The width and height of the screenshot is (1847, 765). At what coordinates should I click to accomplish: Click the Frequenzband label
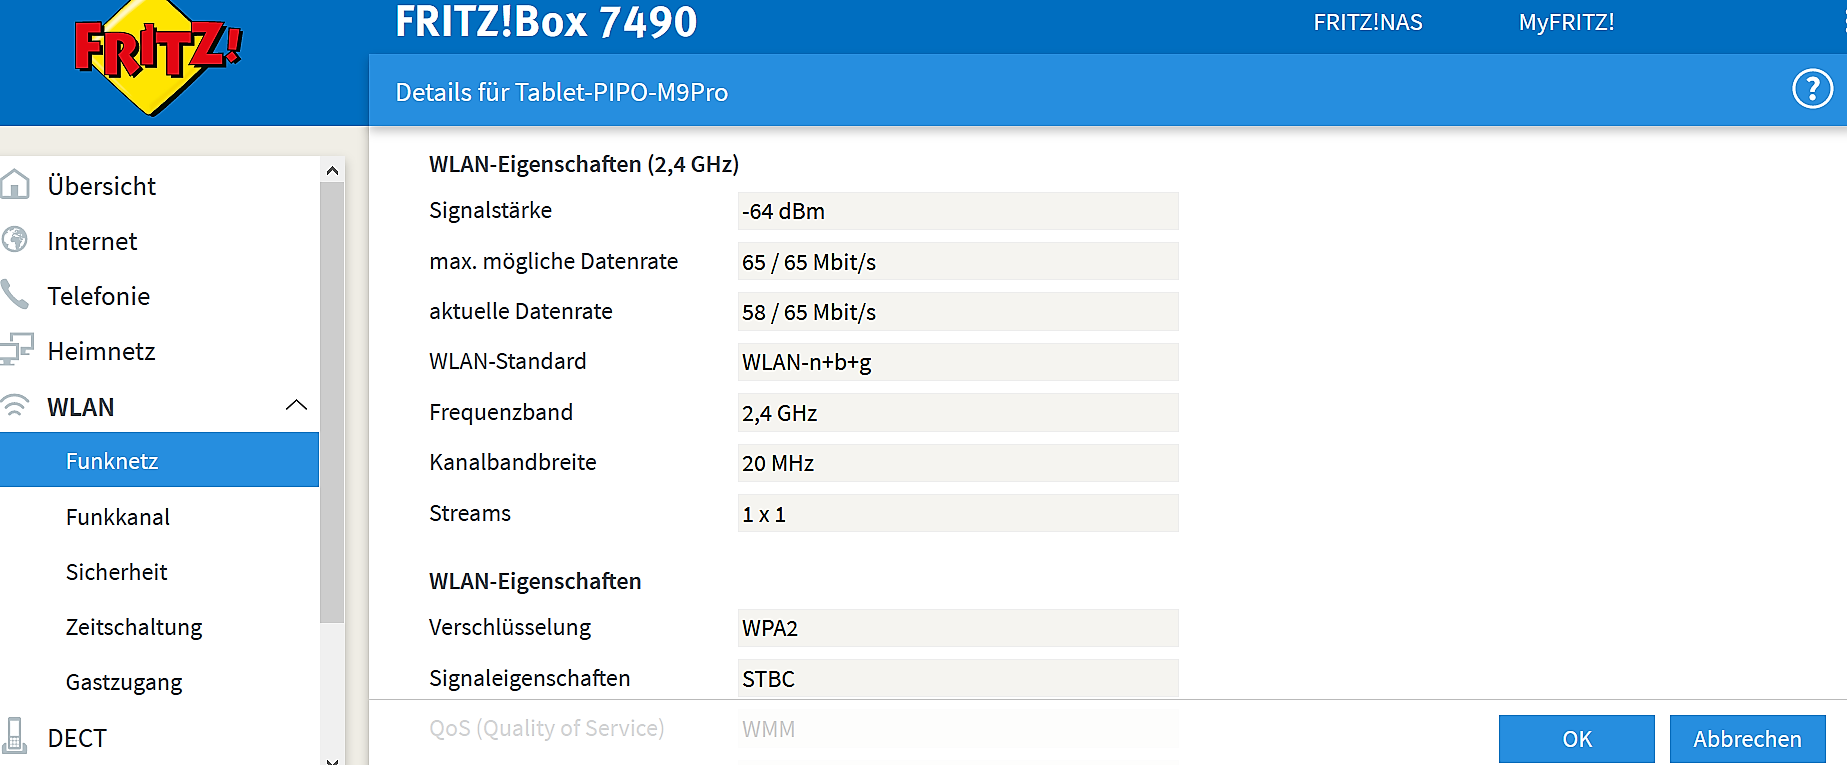click(501, 412)
